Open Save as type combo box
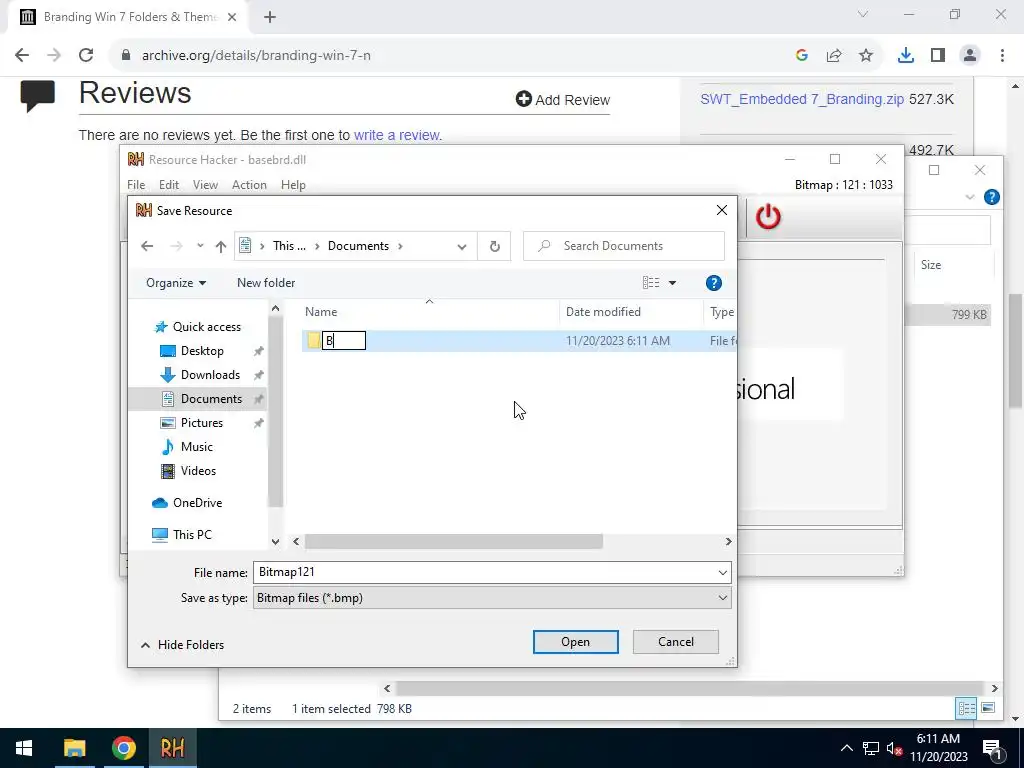The height and width of the screenshot is (768, 1024). [x=492, y=598]
